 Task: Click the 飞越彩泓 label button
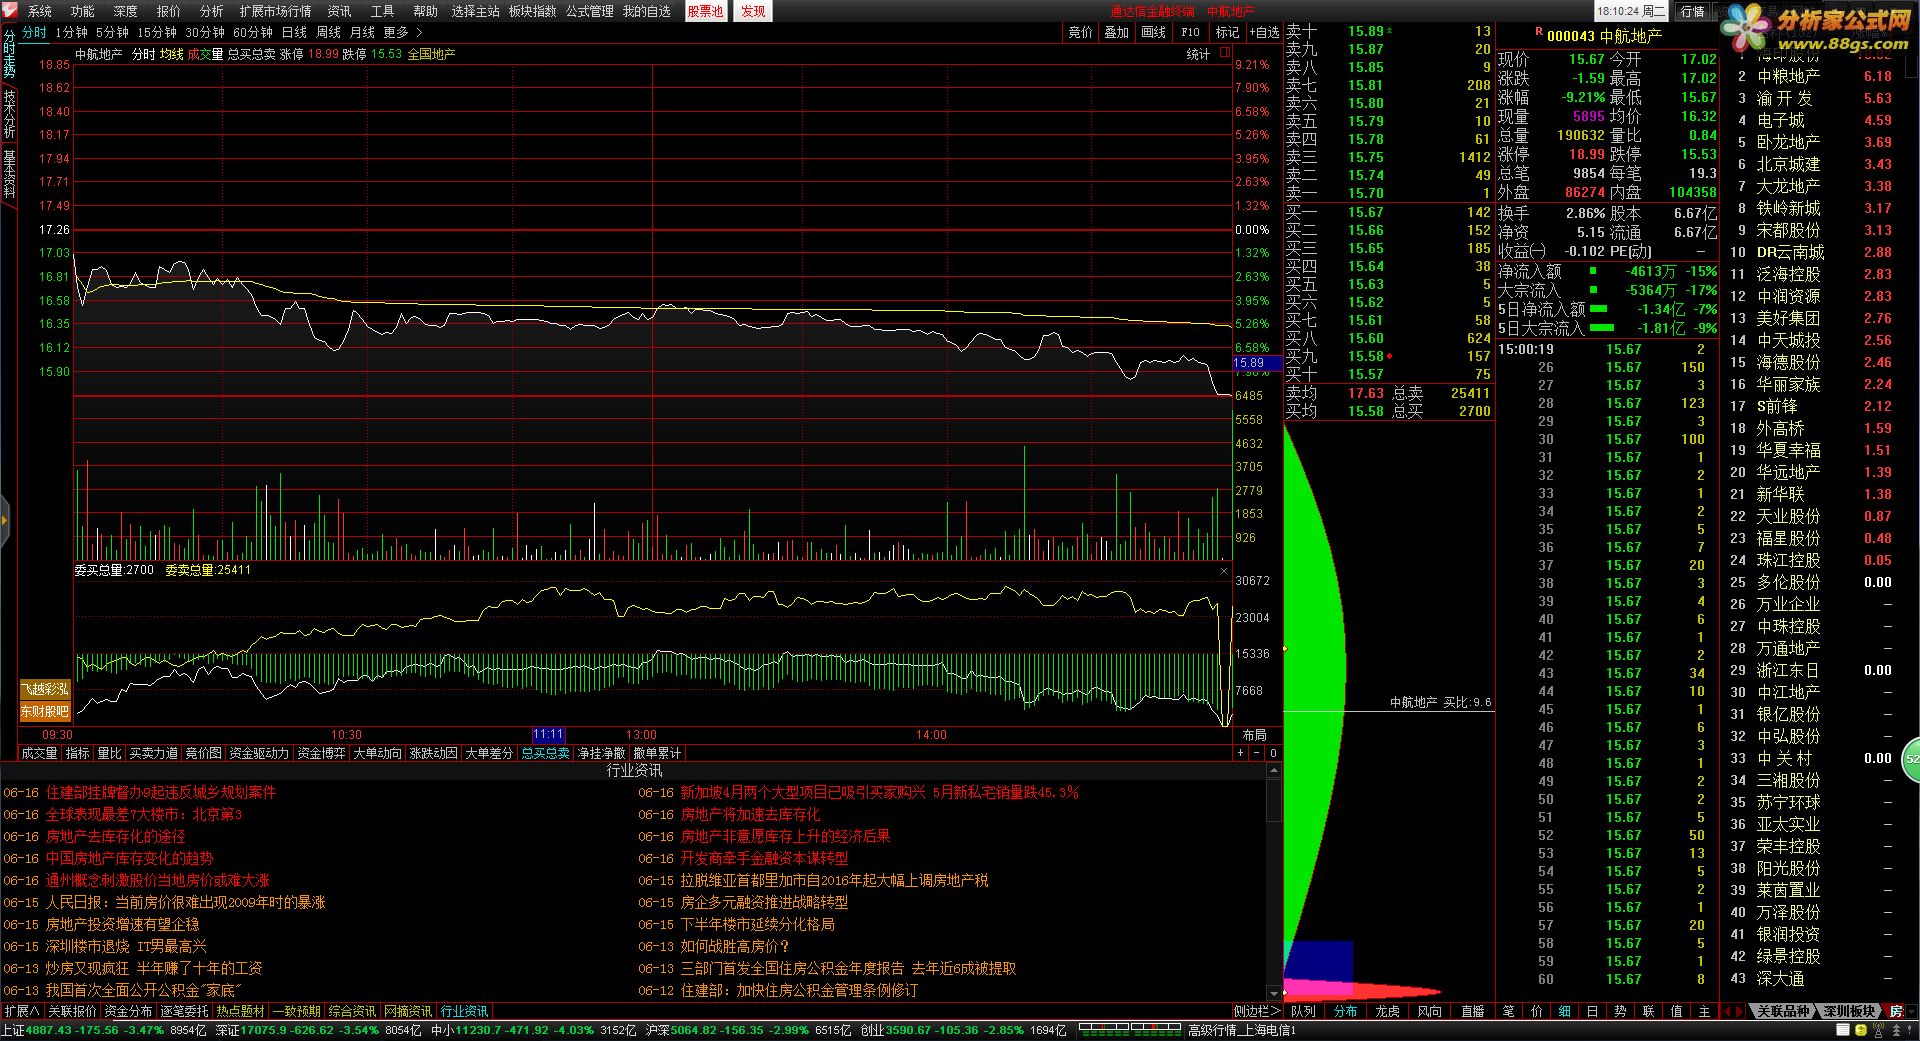tap(46, 690)
